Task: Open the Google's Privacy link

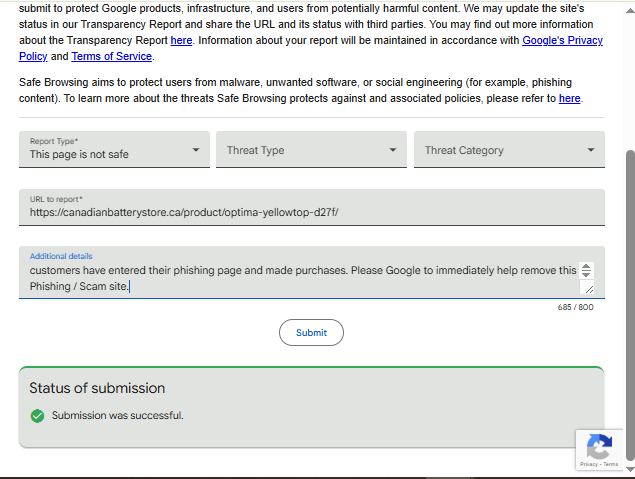Action: pos(562,40)
